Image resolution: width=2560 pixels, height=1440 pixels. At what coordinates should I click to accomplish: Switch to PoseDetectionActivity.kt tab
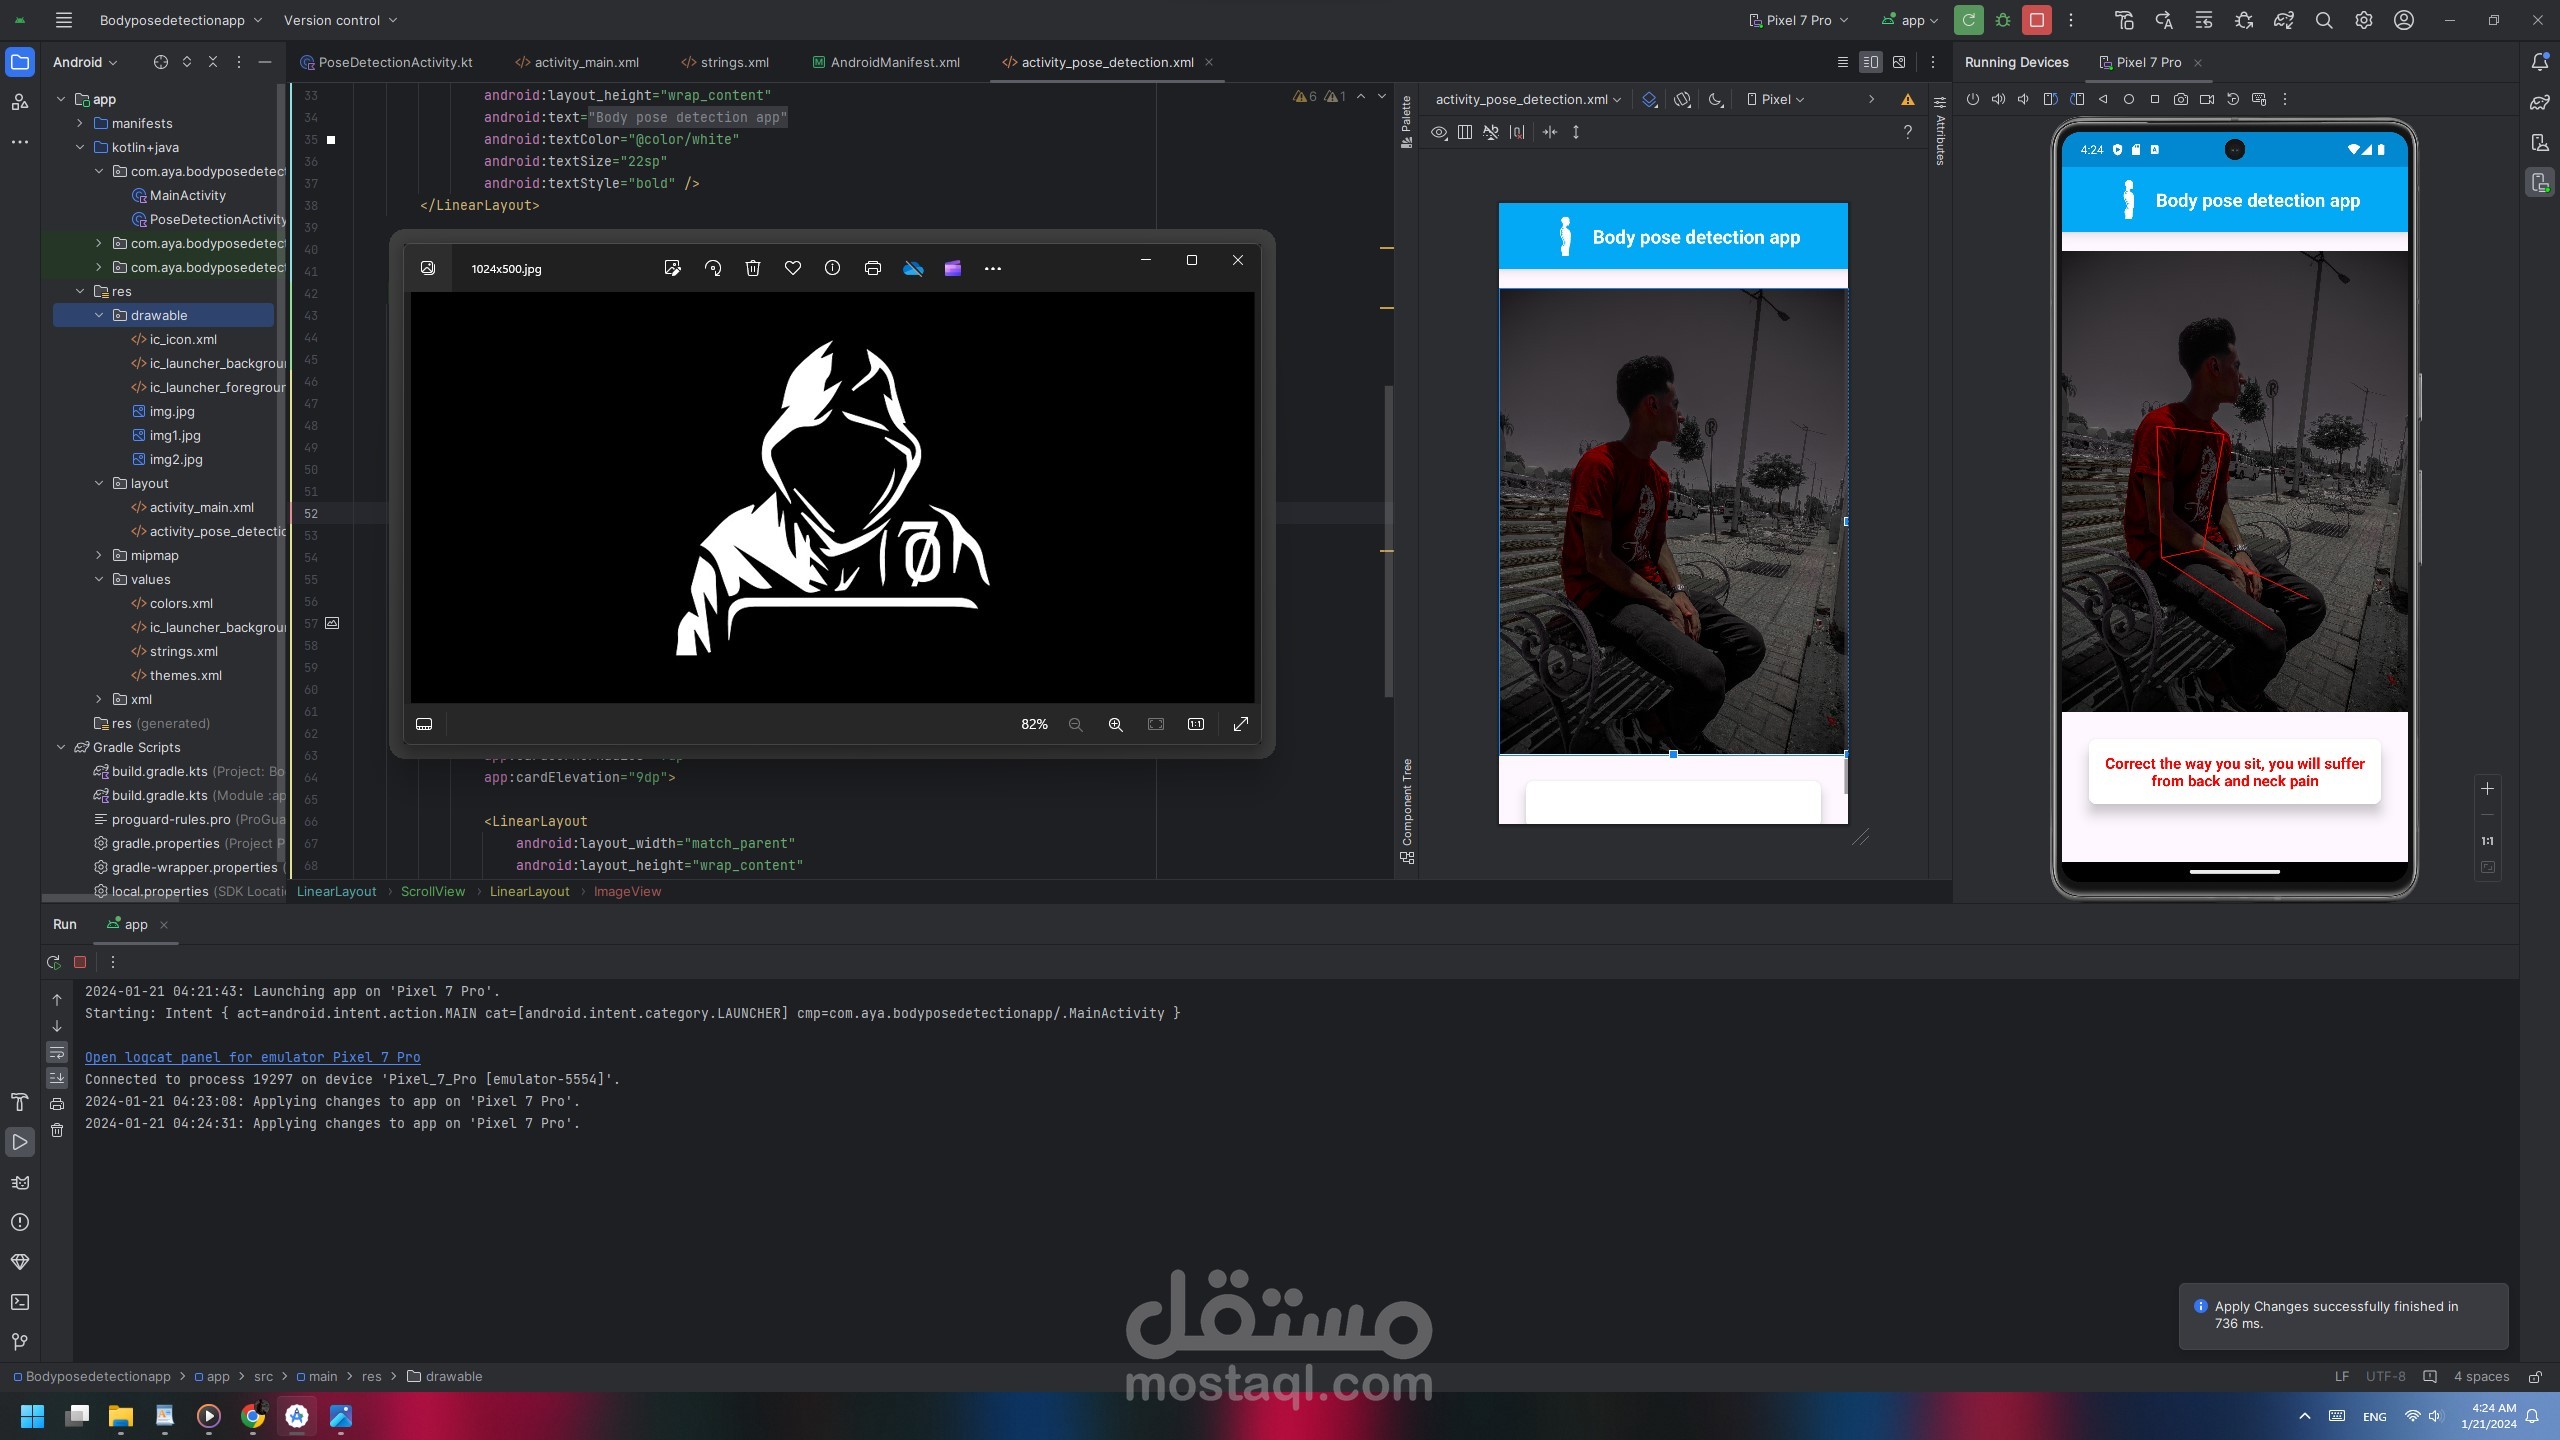pos(394,62)
